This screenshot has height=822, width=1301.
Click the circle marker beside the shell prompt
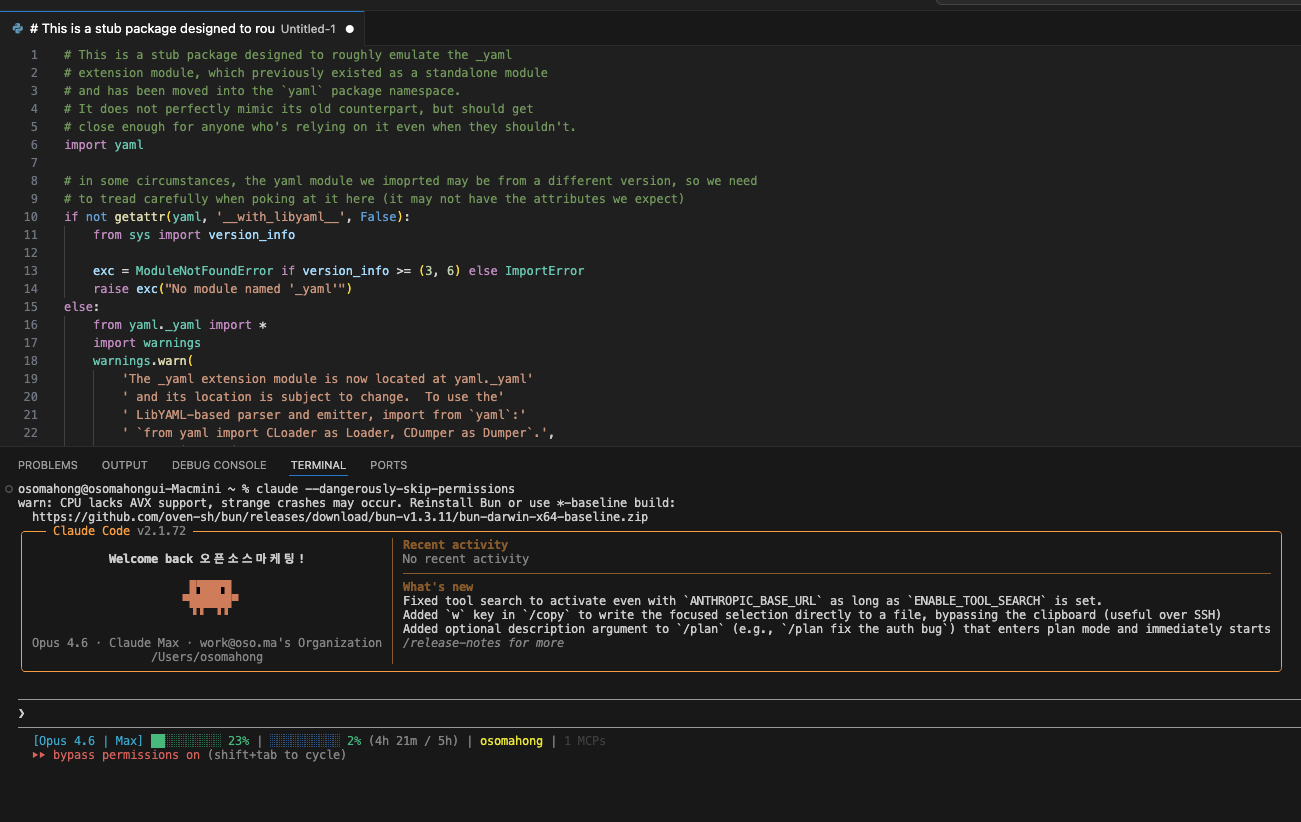(x=8, y=489)
